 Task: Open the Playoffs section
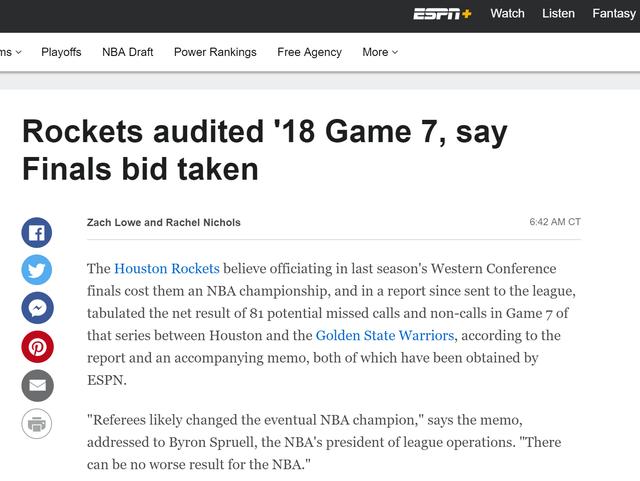pos(61,52)
